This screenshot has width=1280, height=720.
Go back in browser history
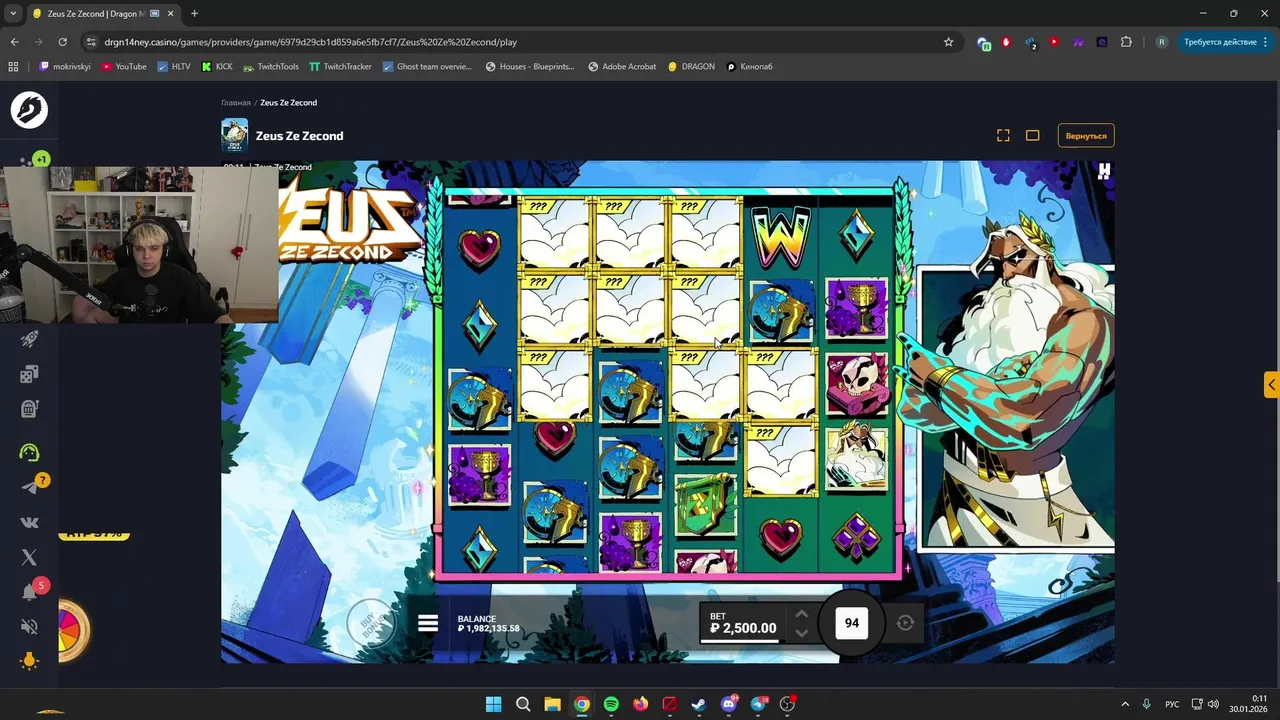click(14, 42)
